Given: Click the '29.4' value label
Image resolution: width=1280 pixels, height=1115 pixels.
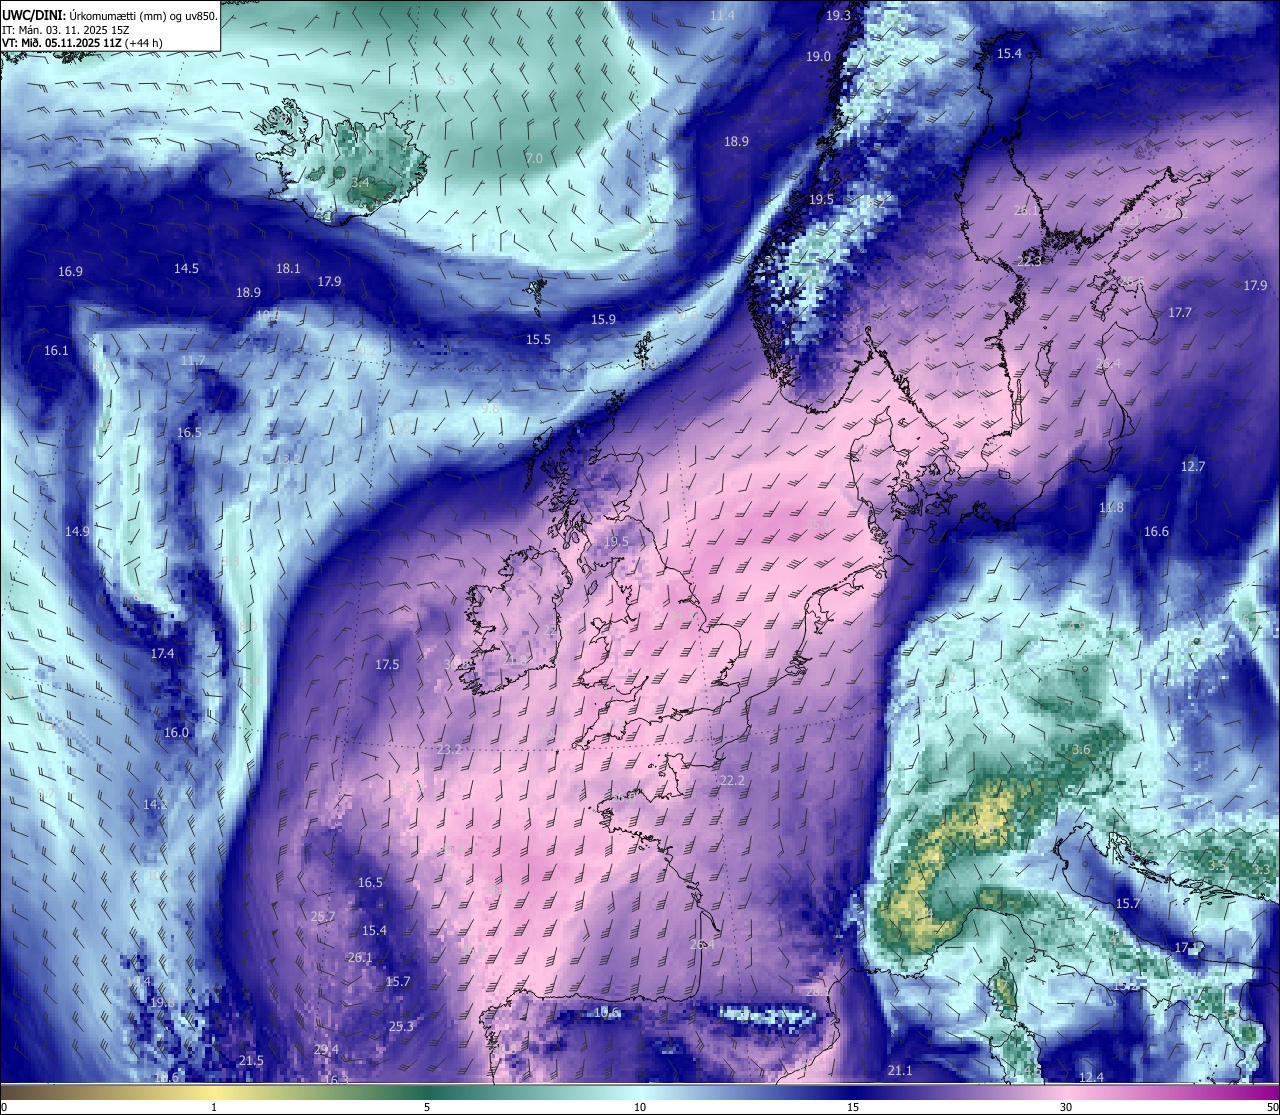Looking at the screenshot, I should tap(326, 1050).
